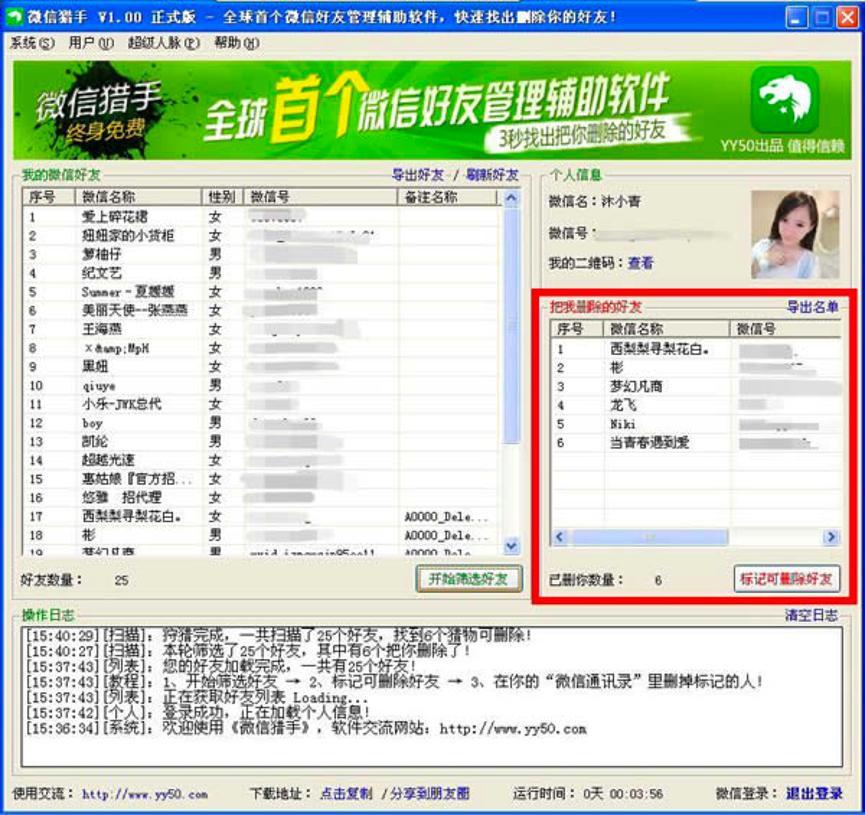Minimize the 微信猎手 window
The width and height of the screenshot is (865, 815).
795,18
